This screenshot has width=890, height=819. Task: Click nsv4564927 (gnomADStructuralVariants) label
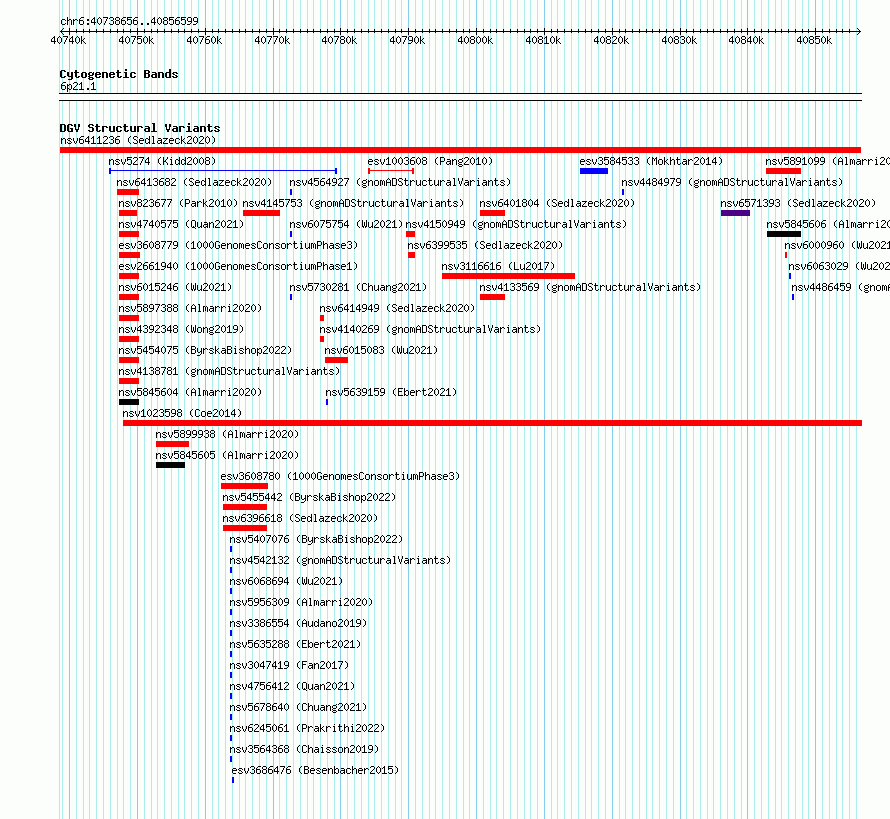click(x=400, y=182)
